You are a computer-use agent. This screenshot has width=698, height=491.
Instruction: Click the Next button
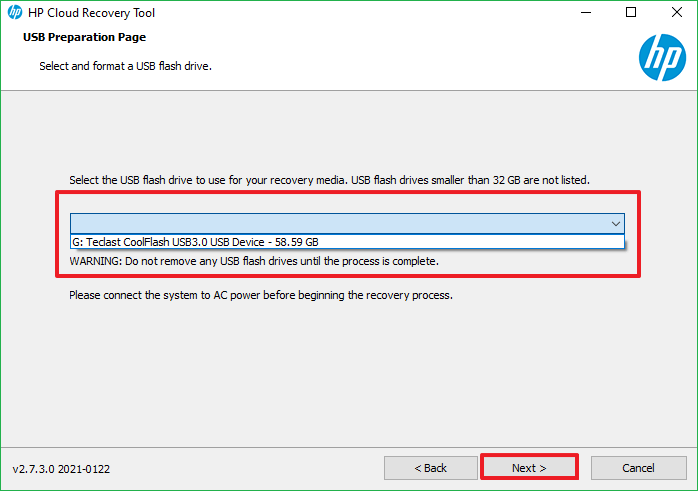point(529,467)
